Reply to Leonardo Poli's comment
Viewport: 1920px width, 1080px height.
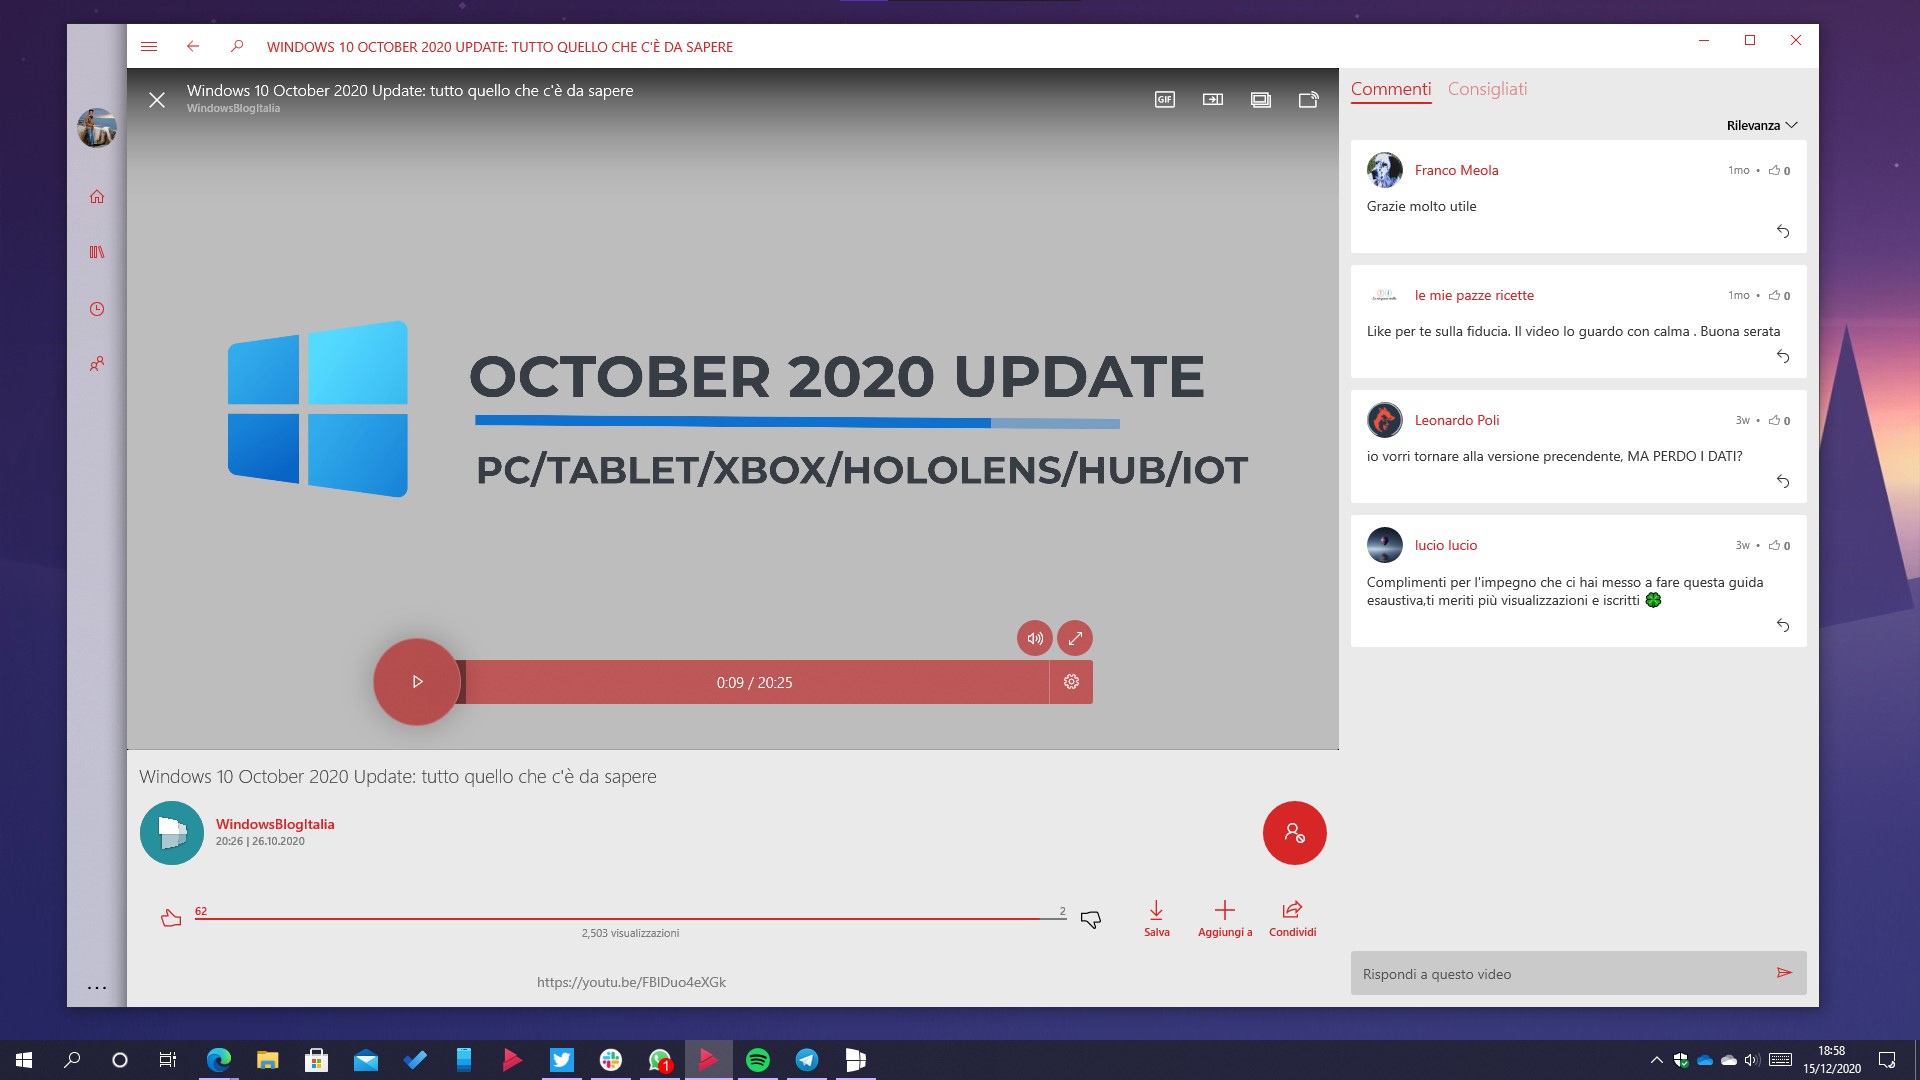click(1782, 481)
